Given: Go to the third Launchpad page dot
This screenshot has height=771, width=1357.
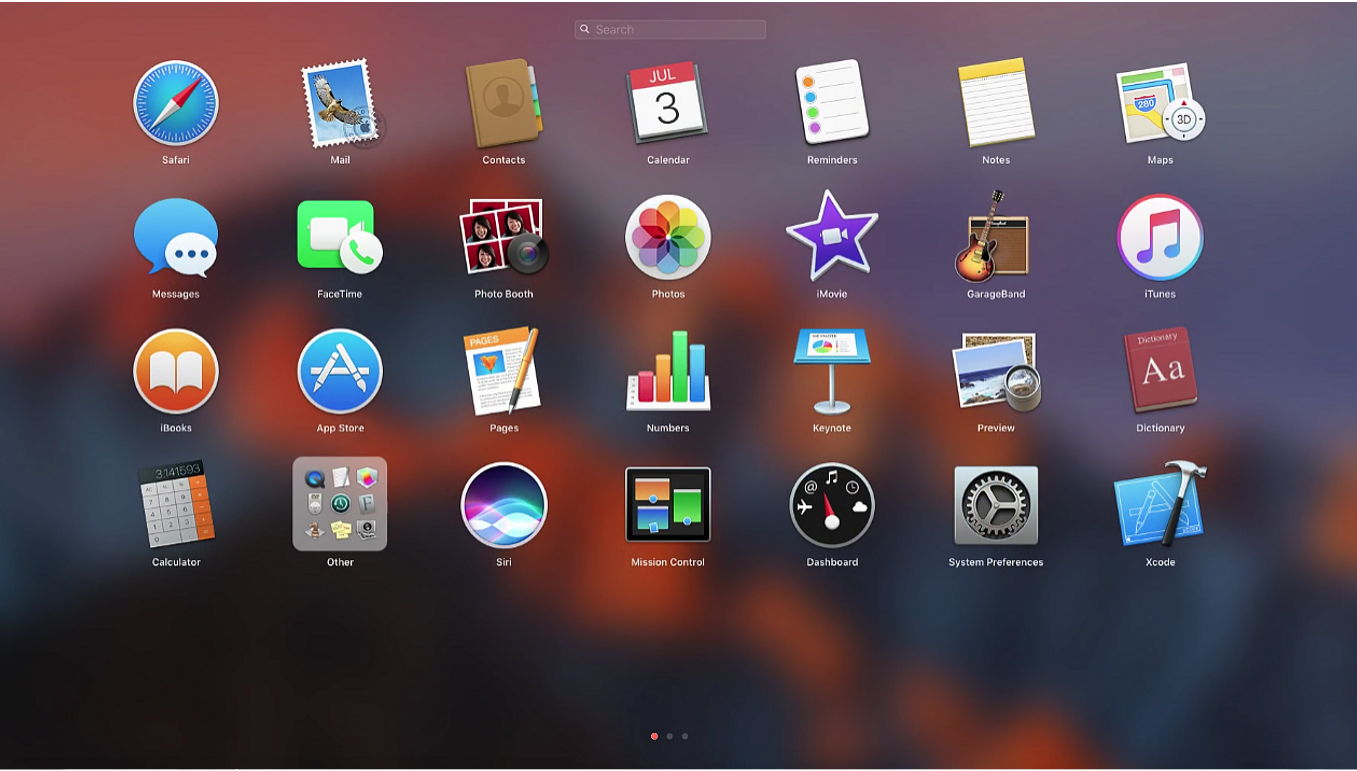Looking at the screenshot, I should (x=684, y=736).
